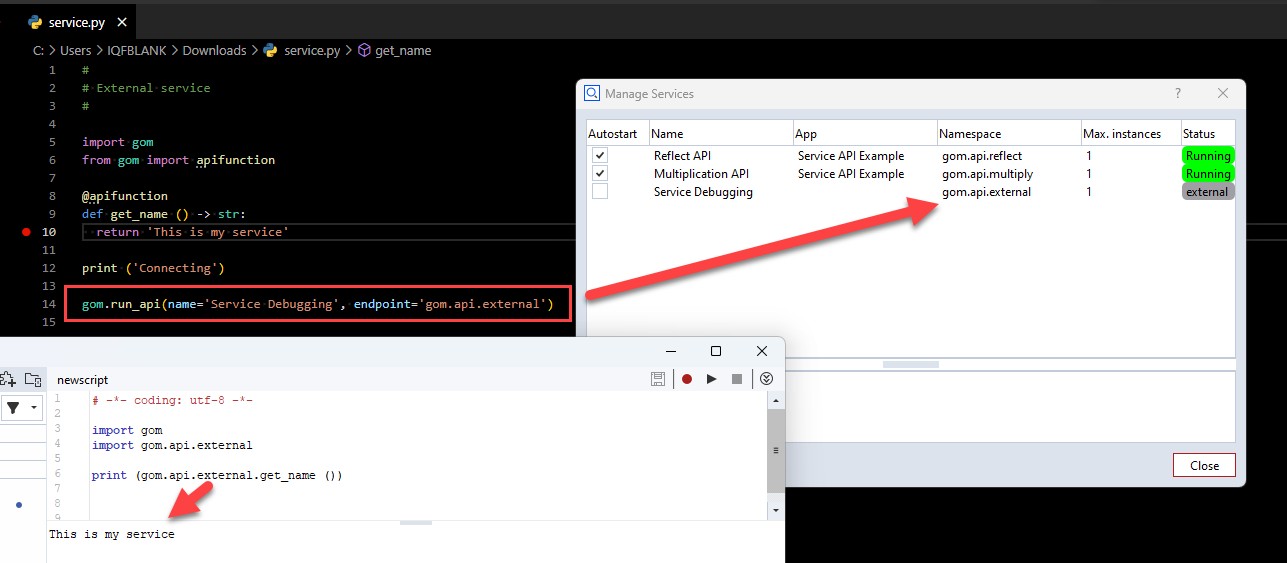Image resolution: width=1287 pixels, height=563 pixels.
Task: Toggle breakpoint red dot on line 10
Action: (26, 232)
